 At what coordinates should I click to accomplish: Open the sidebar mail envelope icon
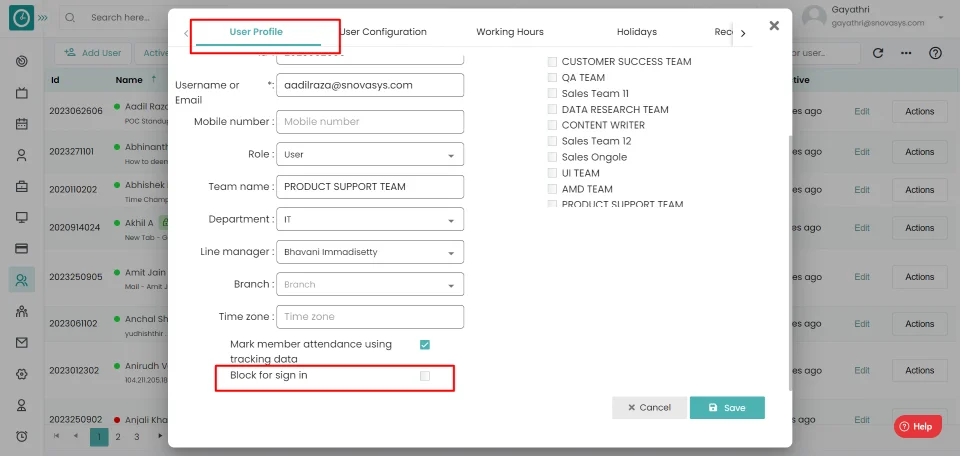point(22,343)
